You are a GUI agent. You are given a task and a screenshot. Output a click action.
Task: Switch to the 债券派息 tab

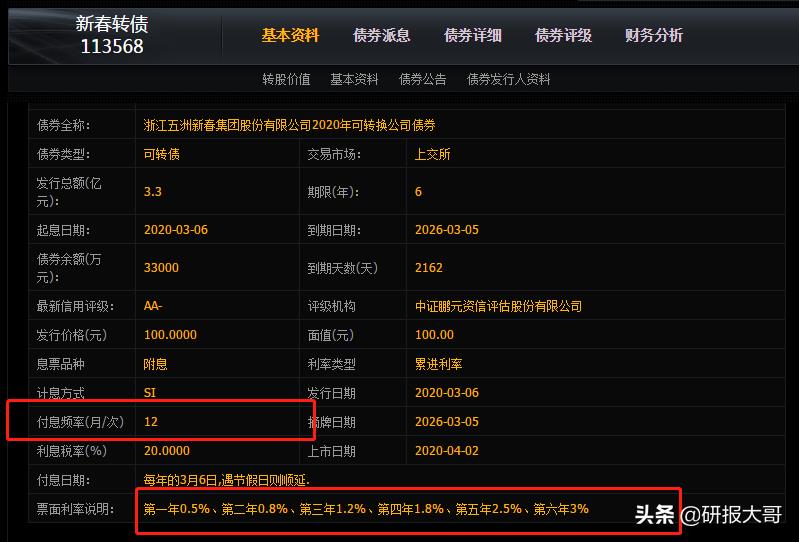coord(381,36)
